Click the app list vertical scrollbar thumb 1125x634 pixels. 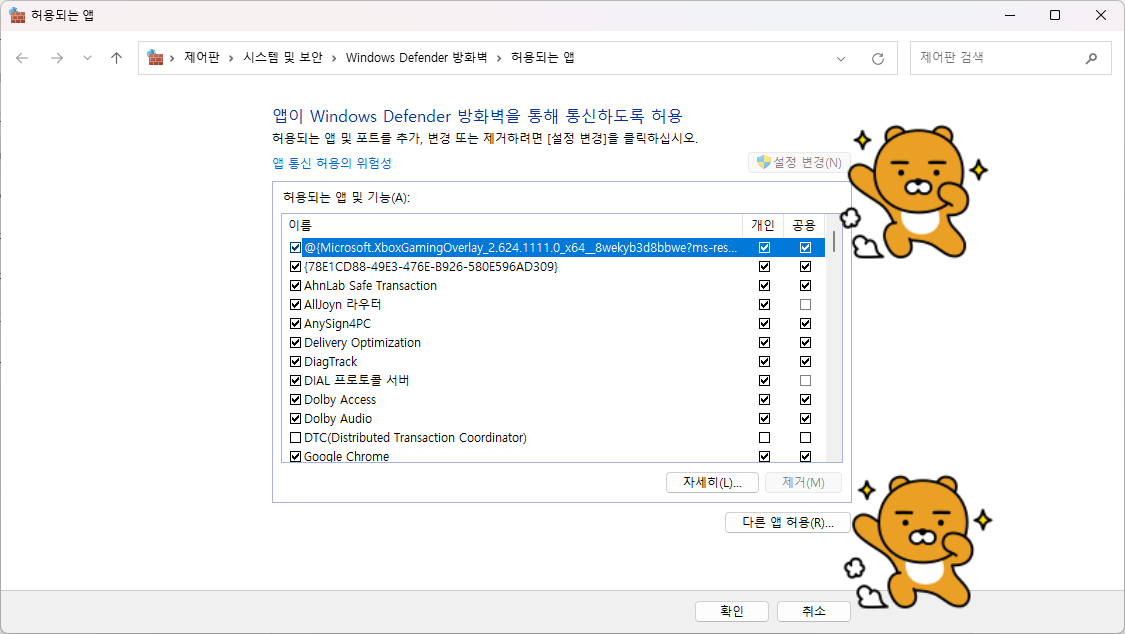[x=834, y=240]
